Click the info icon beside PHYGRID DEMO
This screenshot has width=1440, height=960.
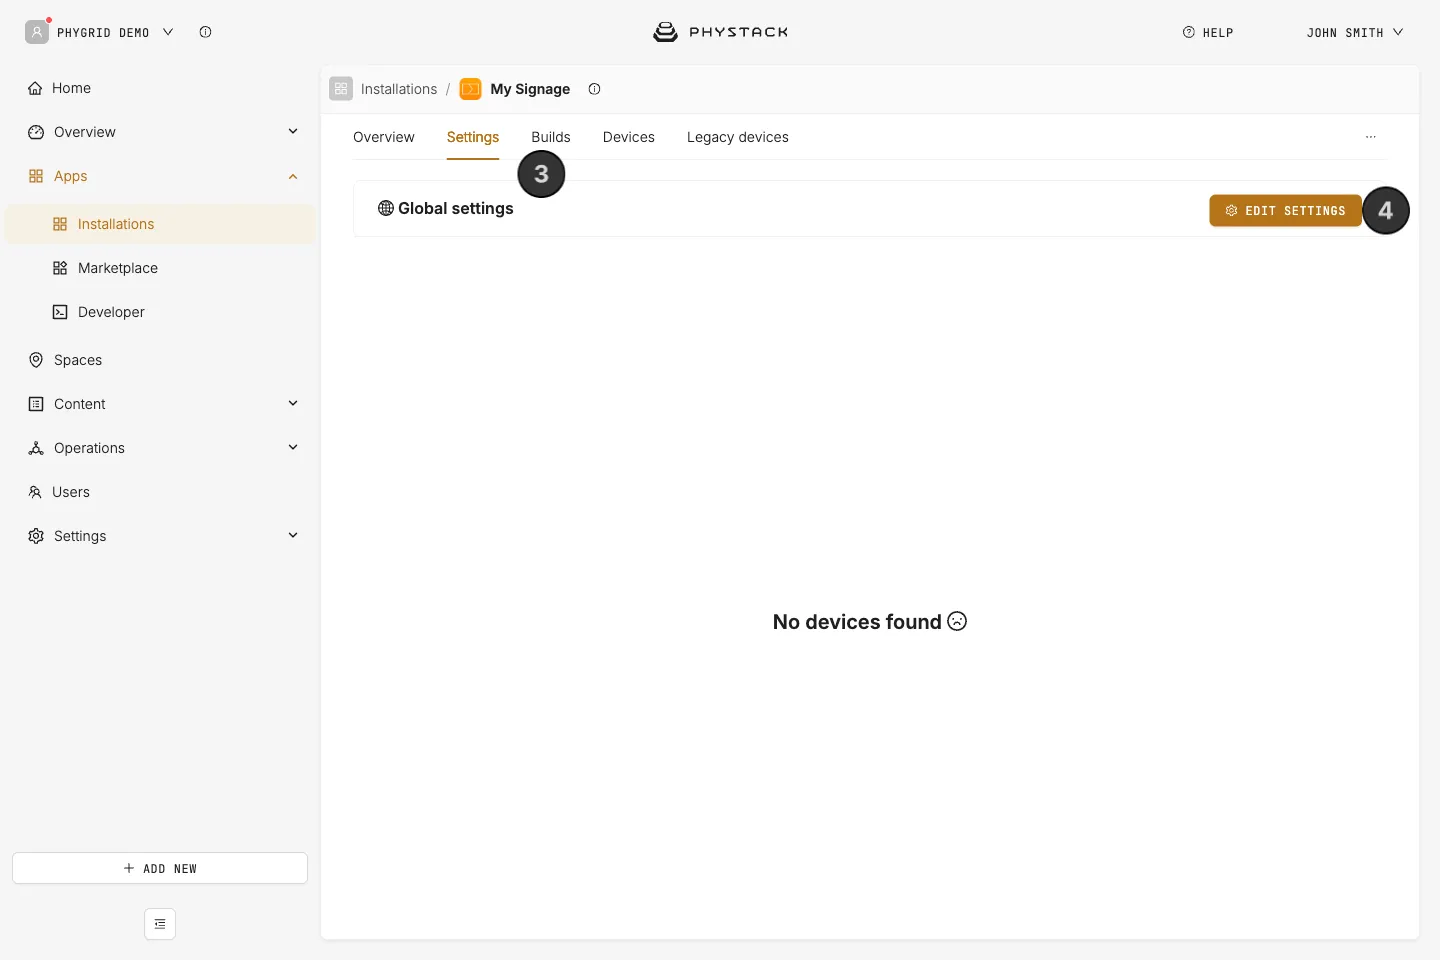205,32
